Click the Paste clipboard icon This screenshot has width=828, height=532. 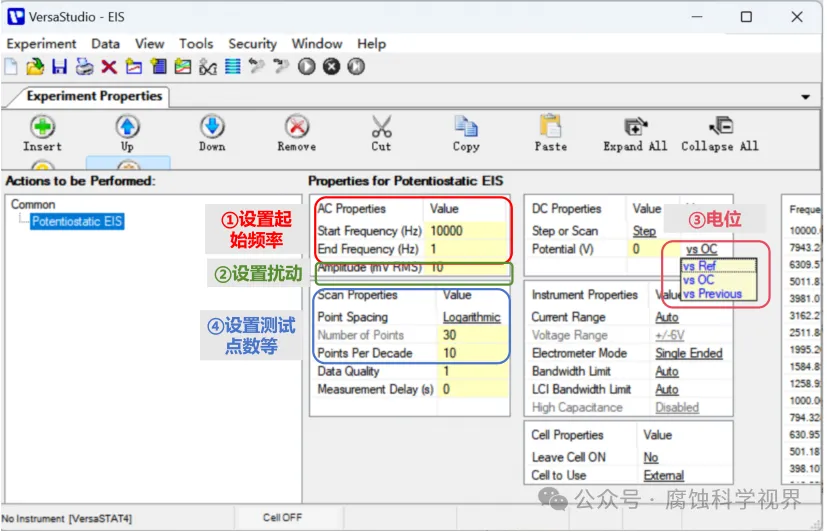(550, 127)
